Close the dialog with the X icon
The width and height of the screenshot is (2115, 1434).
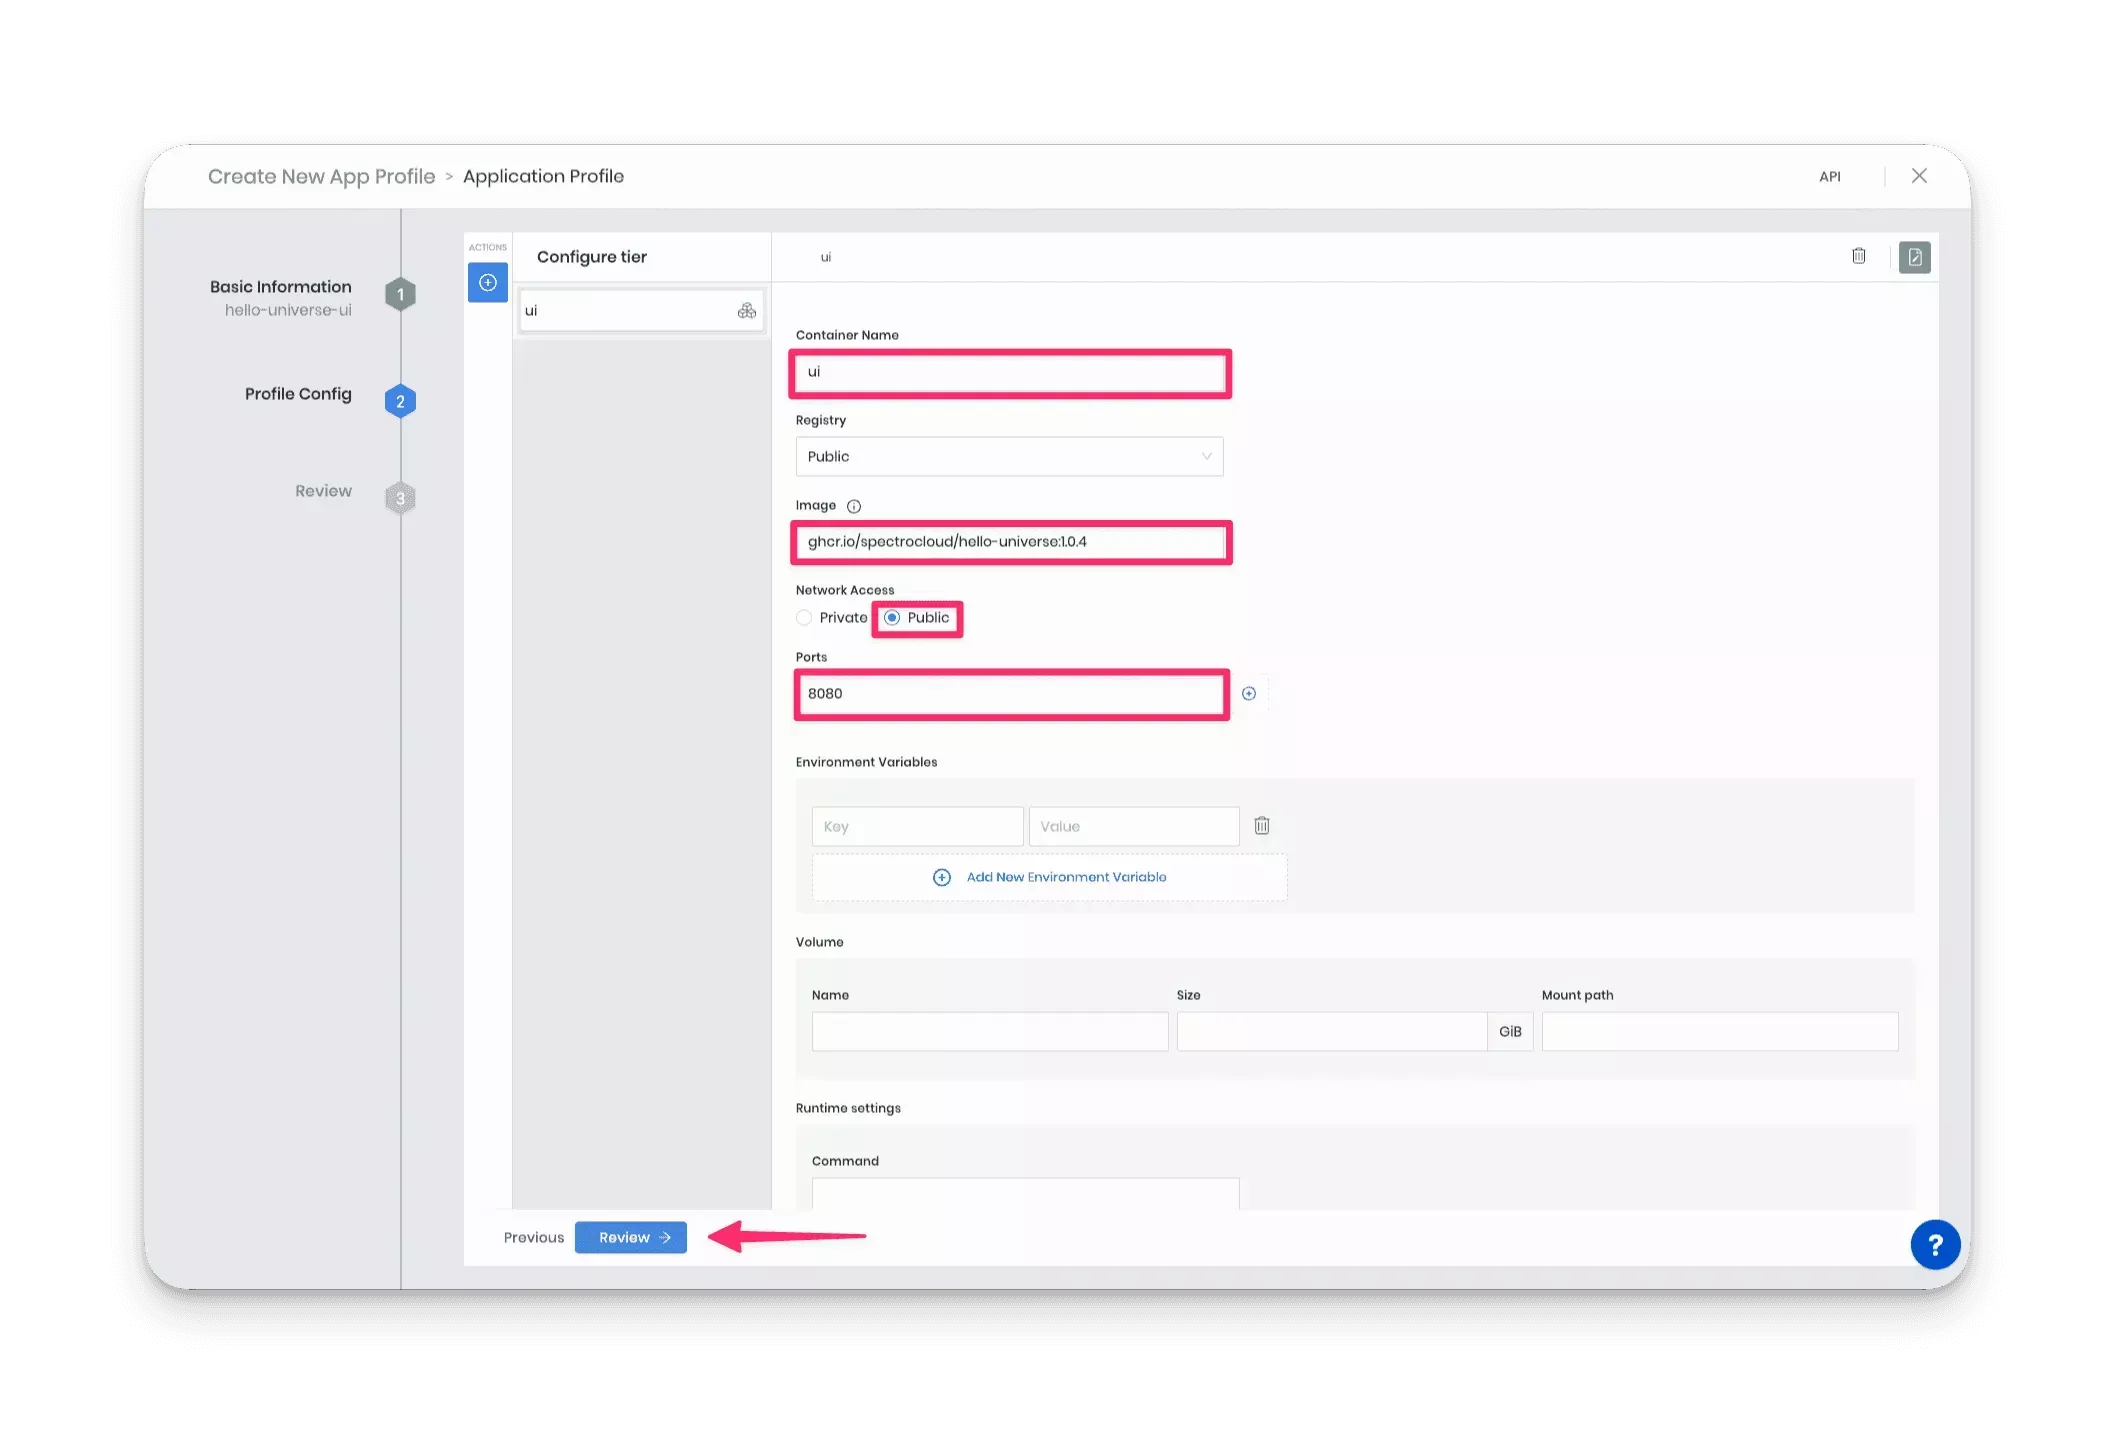(1918, 175)
